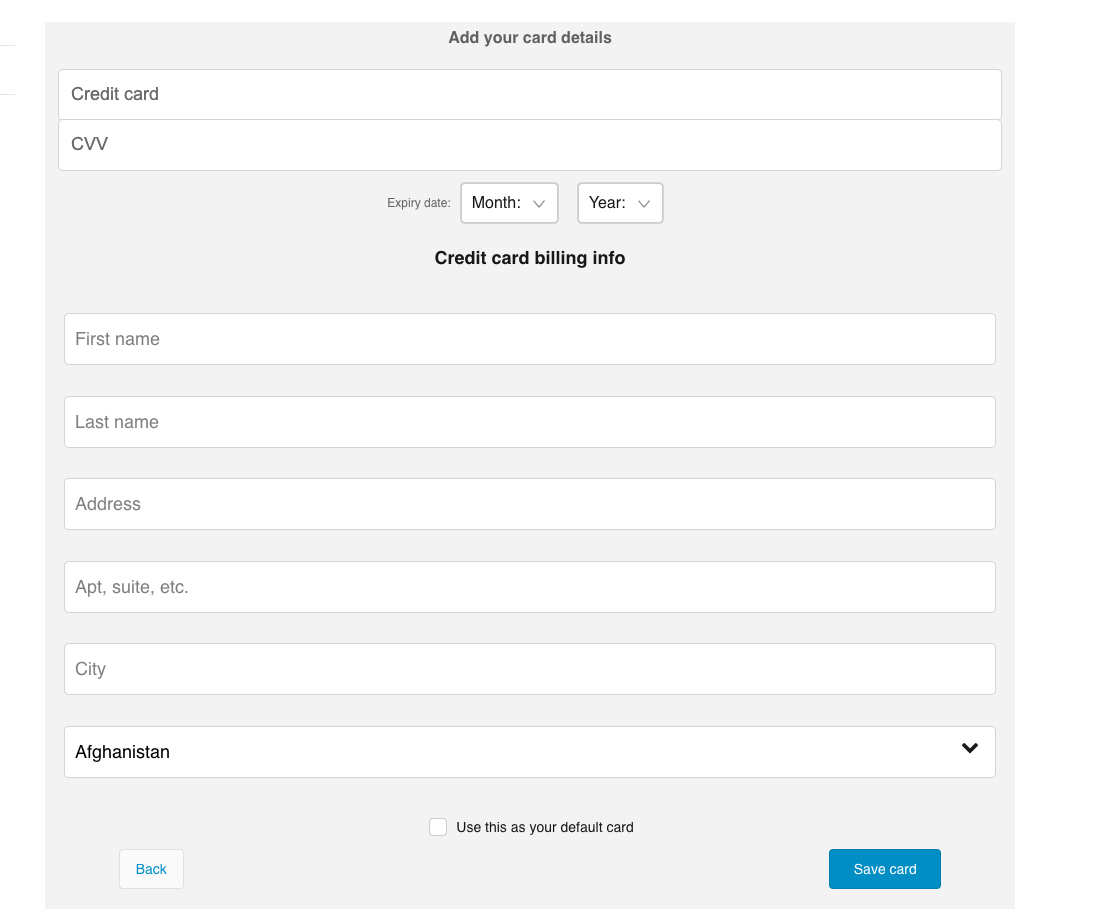This screenshot has height=922, width=1116.
Task: Enable 'Use this as your default card'
Action: (x=438, y=826)
